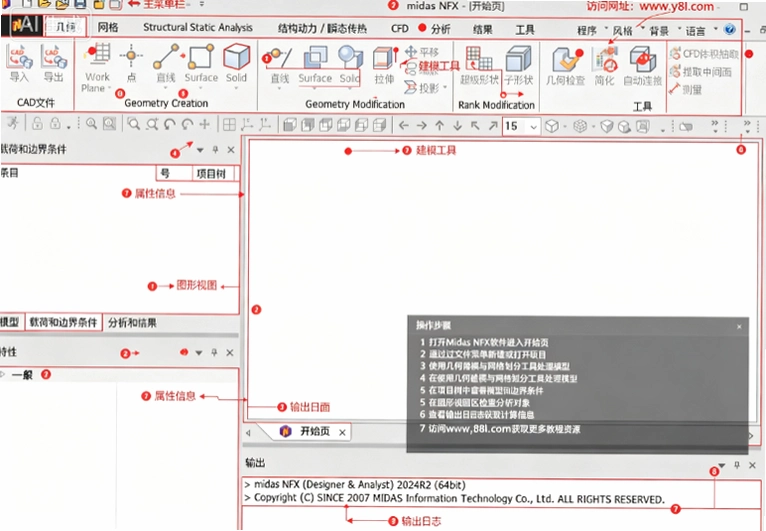Image resolution: width=766 pixels, height=531 pixels.
Task: Switch to the 载荷和边界条件 bottom tab
Action: click(x=63, y=322)
